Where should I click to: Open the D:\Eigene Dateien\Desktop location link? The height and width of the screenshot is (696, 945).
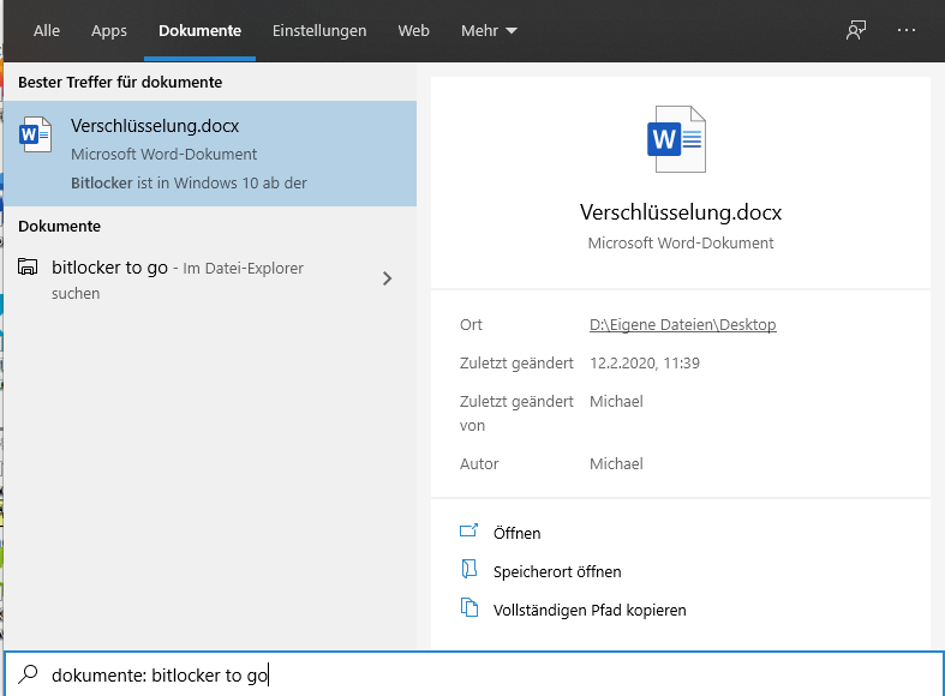click(682, 324)
